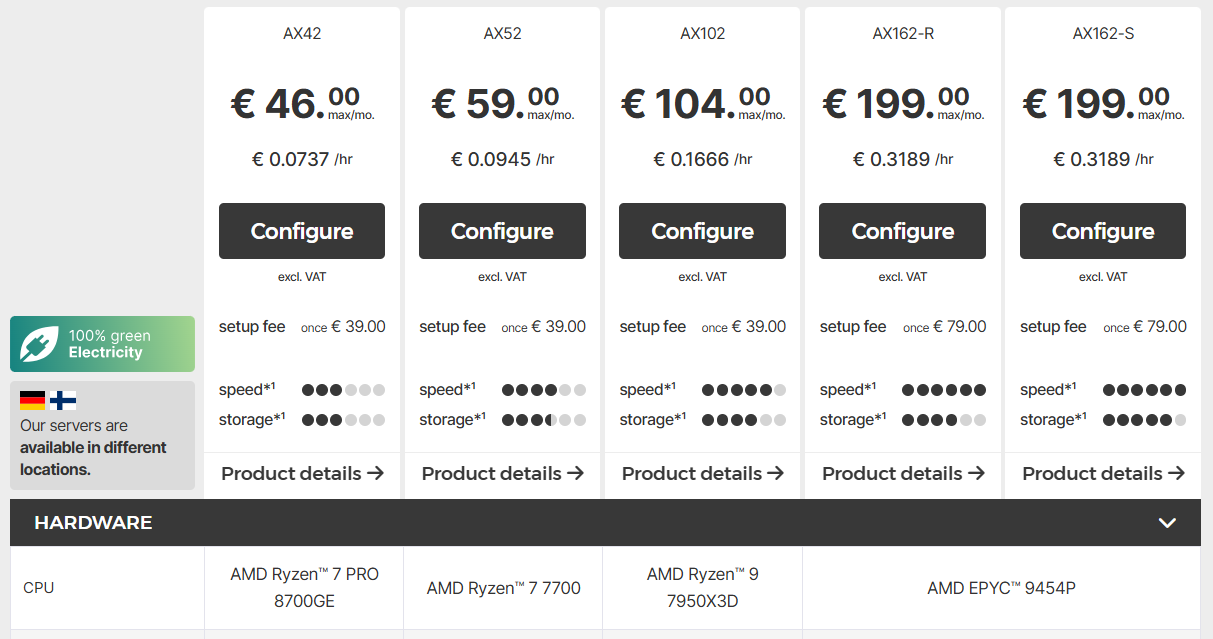Open Product details for AX42
Screen dimensions: 1213x639
(302, 473)
